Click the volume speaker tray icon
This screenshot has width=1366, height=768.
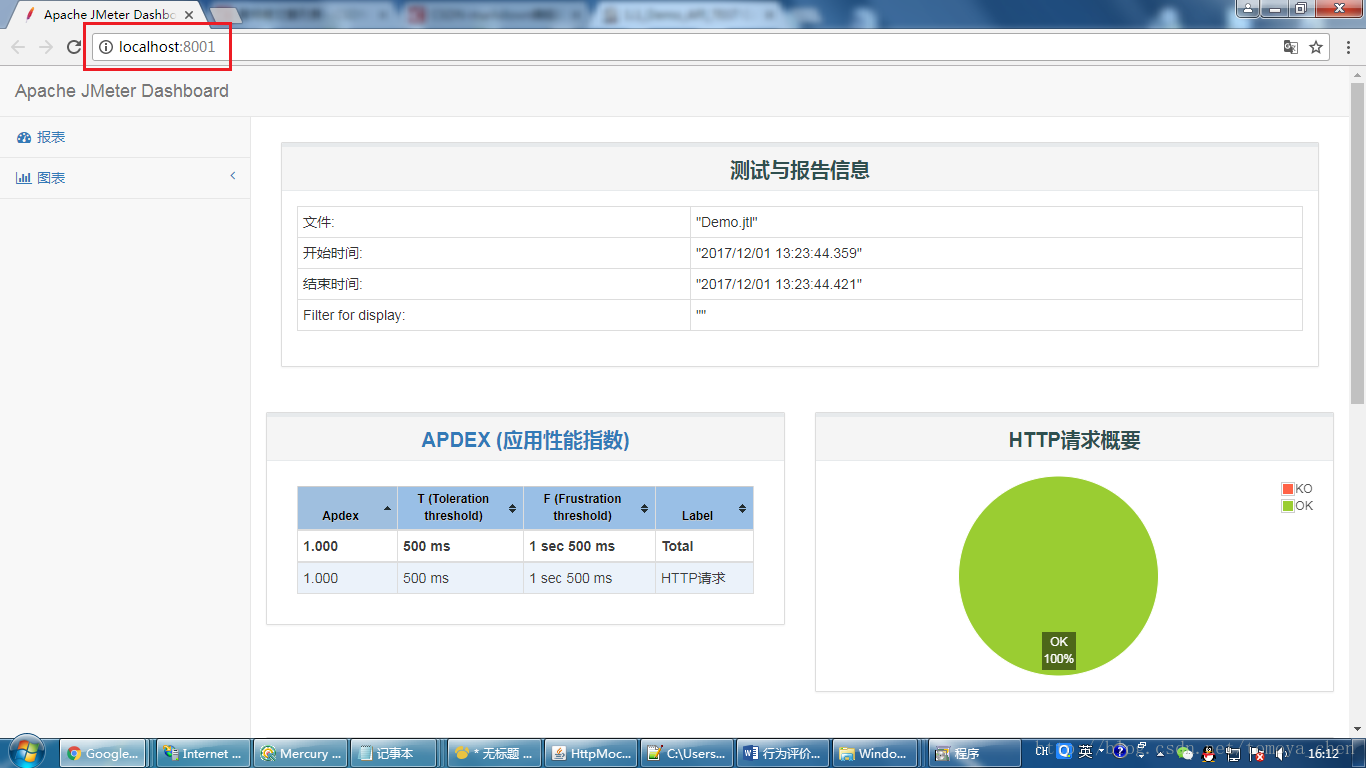[1282, 753]
